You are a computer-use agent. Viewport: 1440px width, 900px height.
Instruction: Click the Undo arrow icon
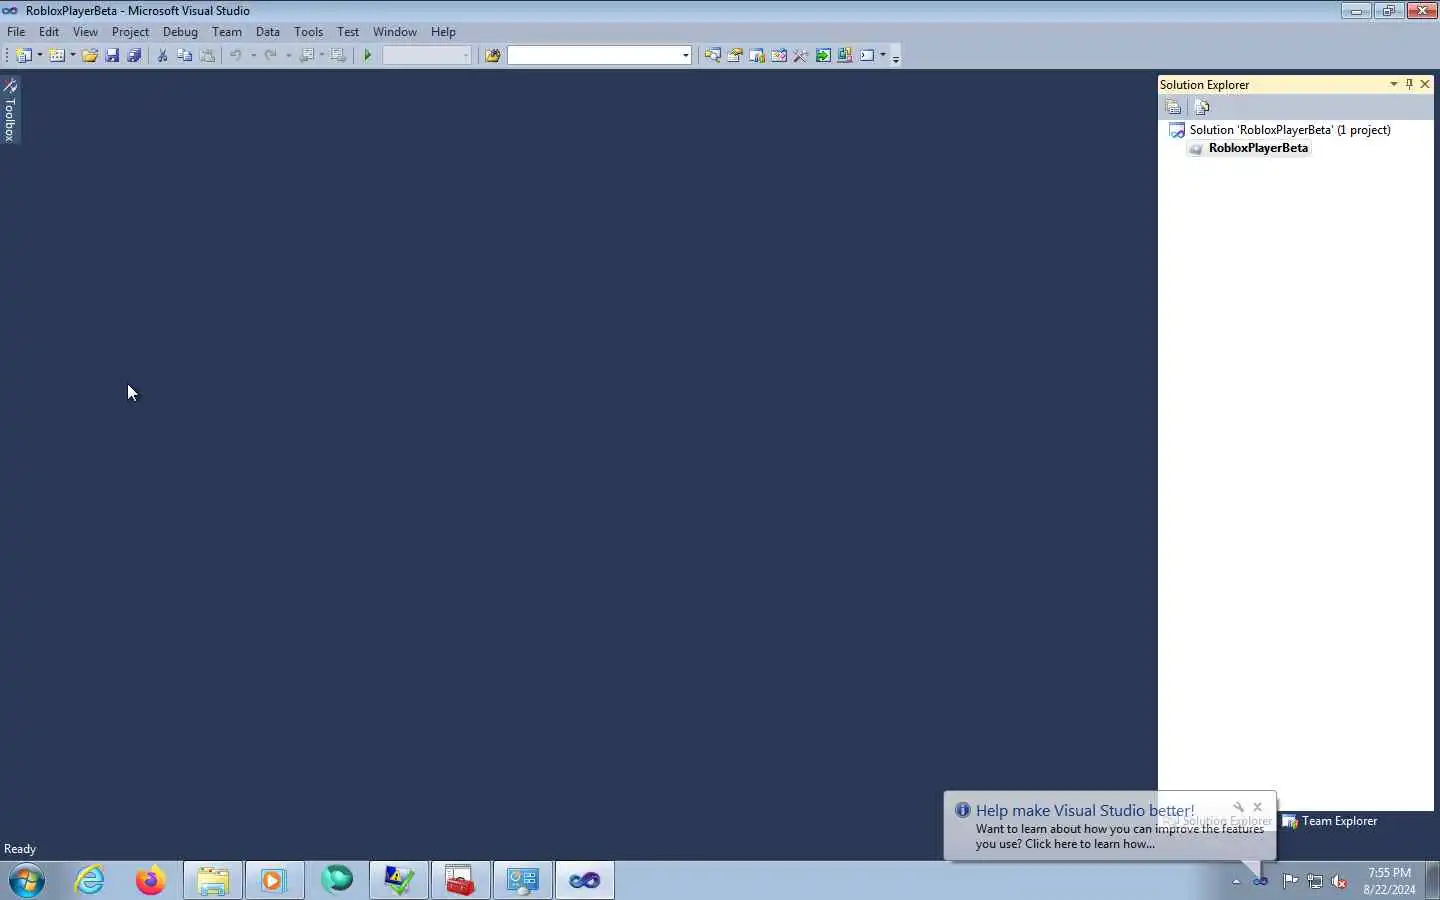pos(235,56)
